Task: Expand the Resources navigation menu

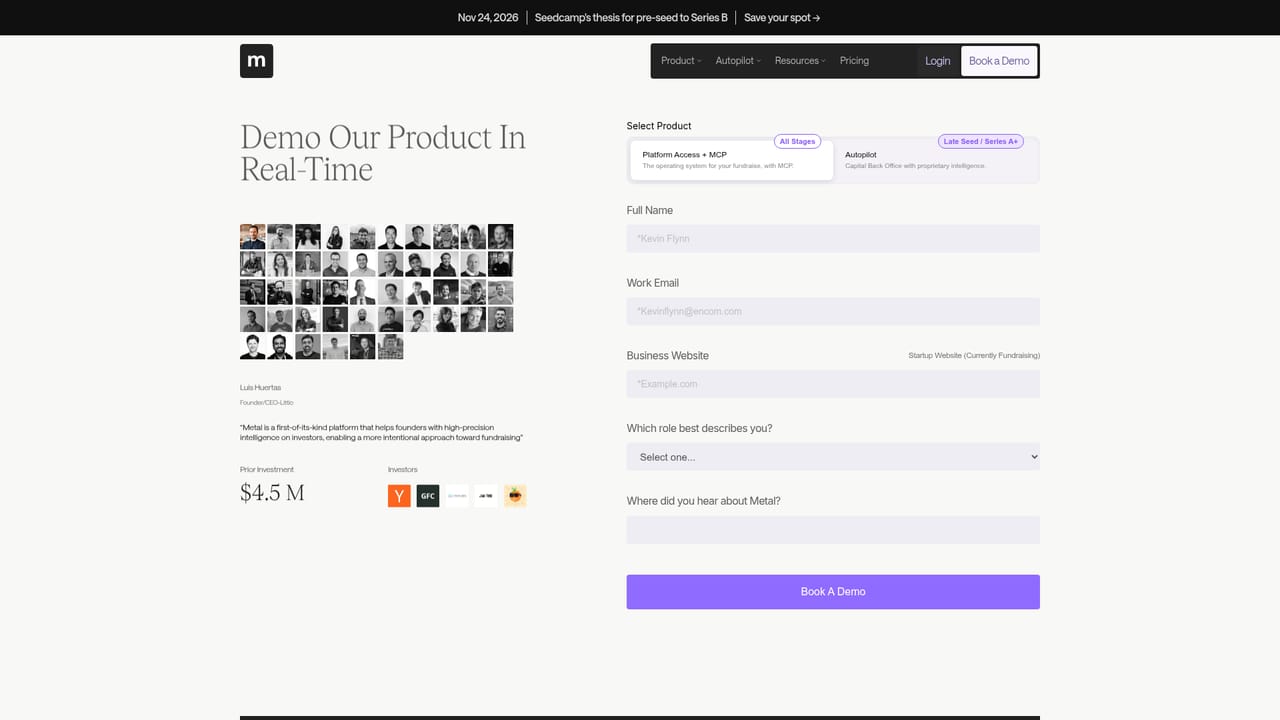Action: click(x=800, y=61)
